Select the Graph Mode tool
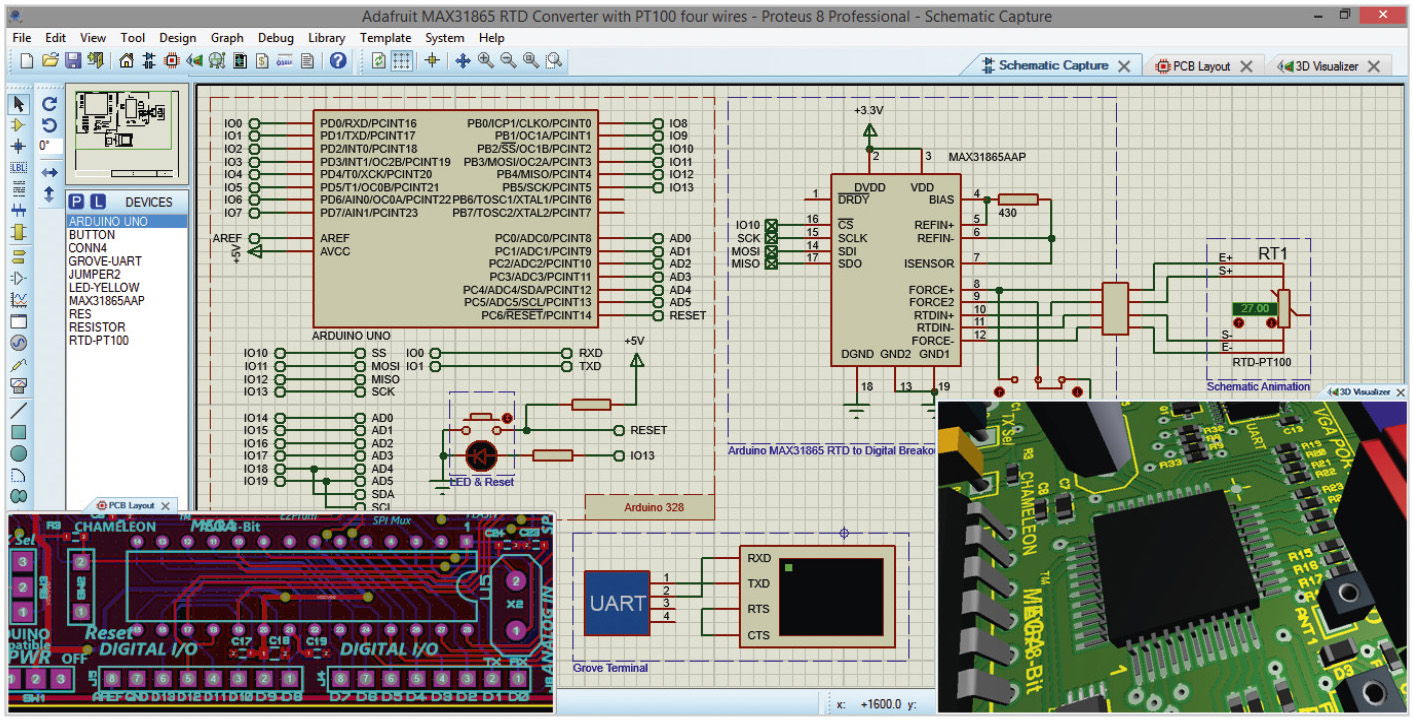This screenshot has width=1414, height=721. tap(18, 300)
